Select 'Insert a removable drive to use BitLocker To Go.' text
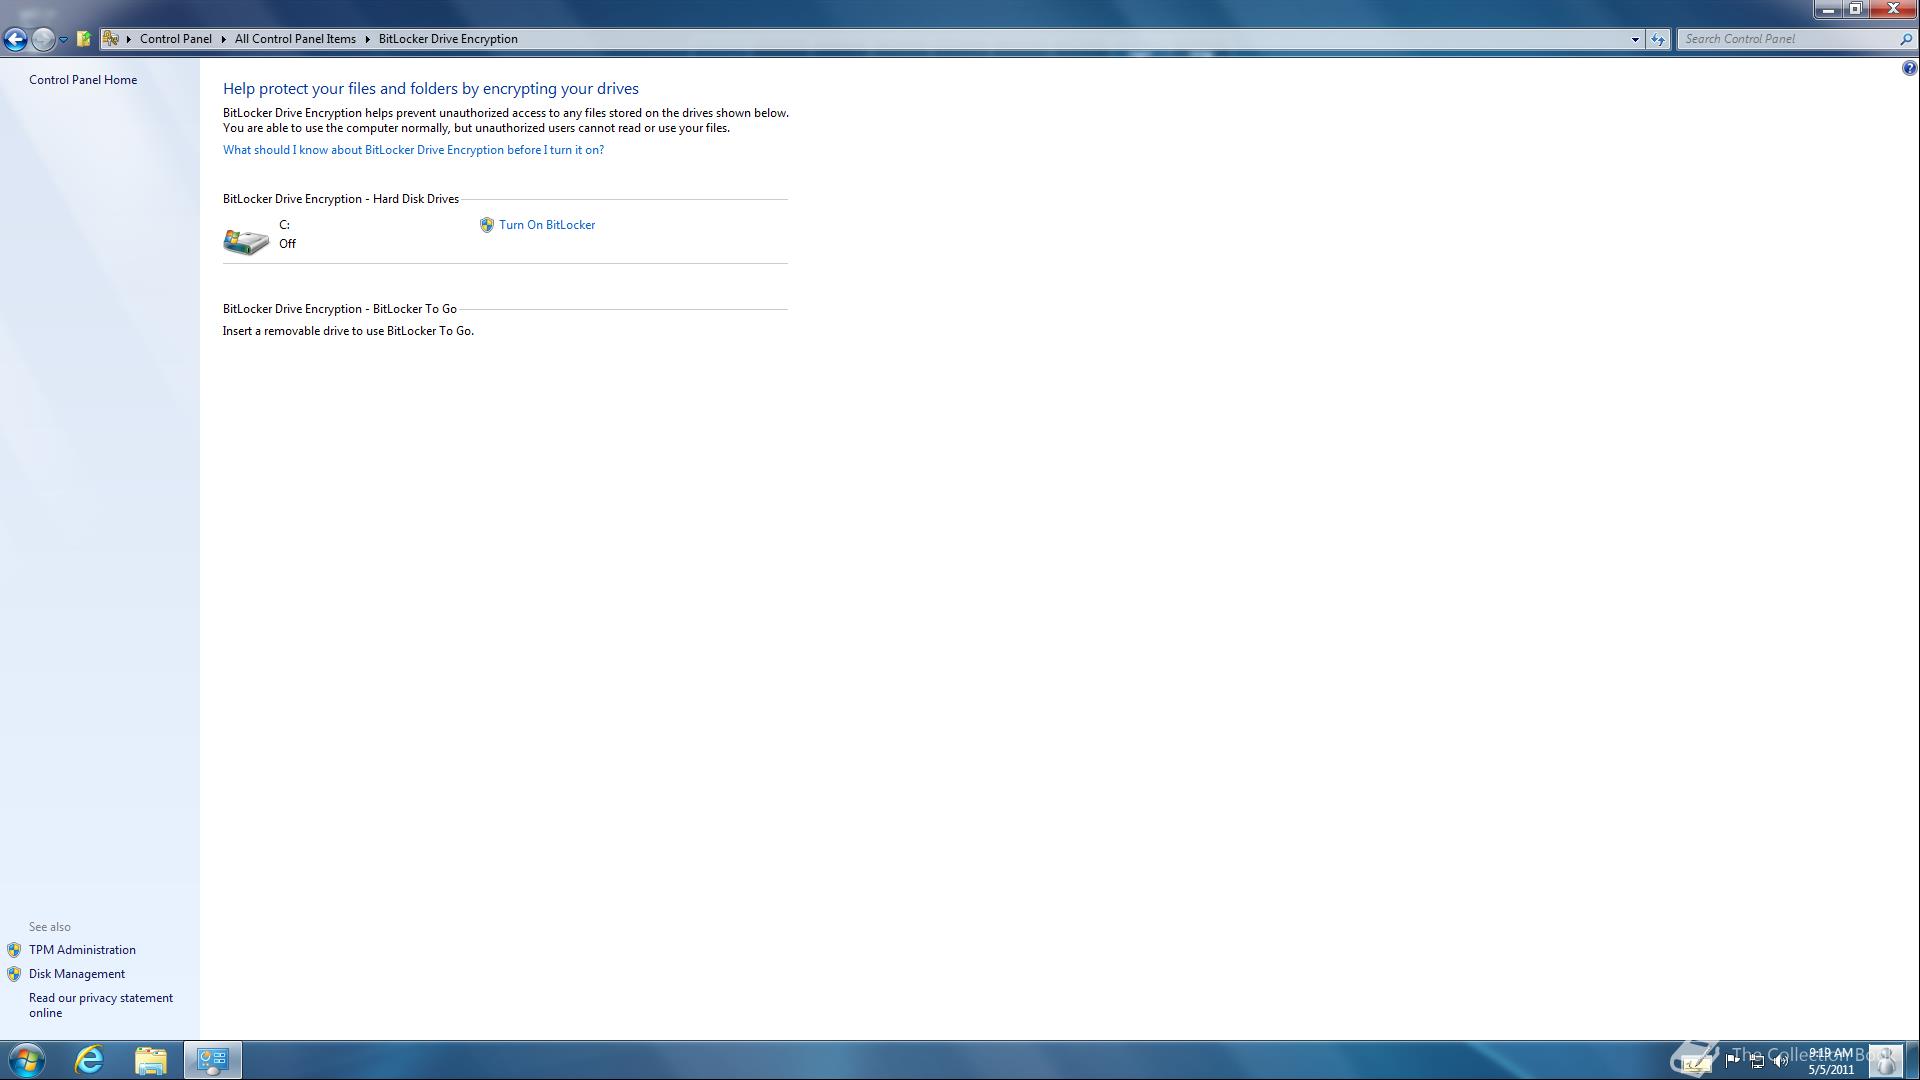This screenshot has height=1080, width=1920. [x=348, y=331]
